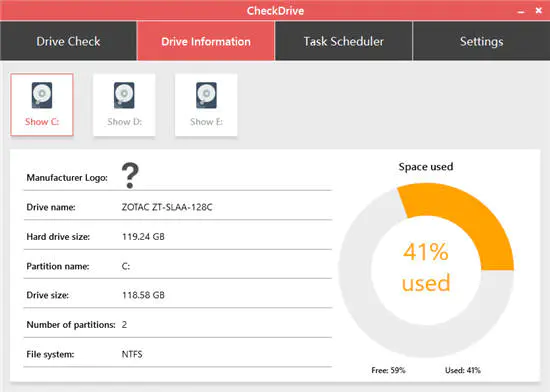Click the Drive size: label
The height and width of the screenshot is (392, 550).
(48, 295)
